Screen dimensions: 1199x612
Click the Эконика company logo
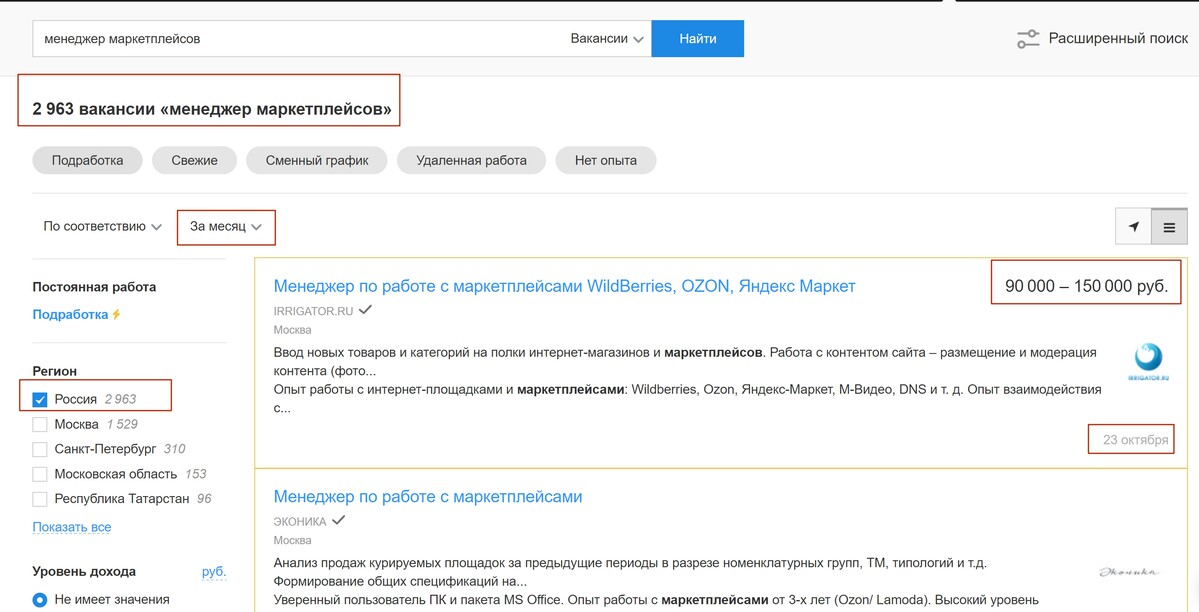click(1128, 571)
